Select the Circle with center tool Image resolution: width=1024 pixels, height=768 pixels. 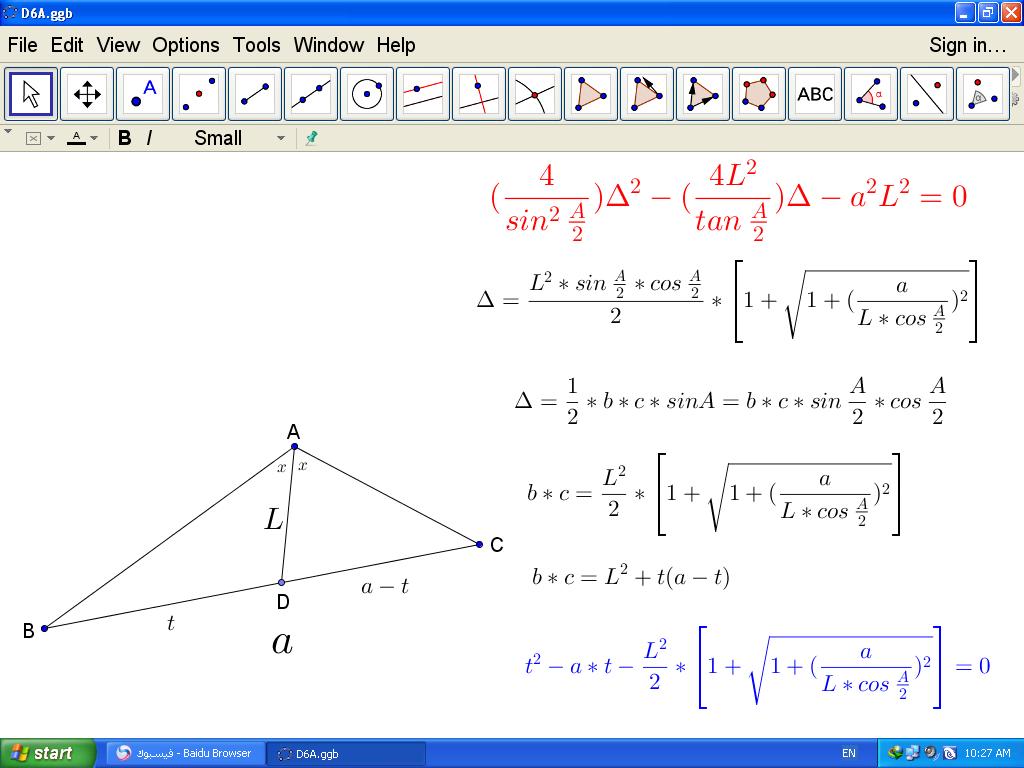pyautogui.click(x=367, y=95)
